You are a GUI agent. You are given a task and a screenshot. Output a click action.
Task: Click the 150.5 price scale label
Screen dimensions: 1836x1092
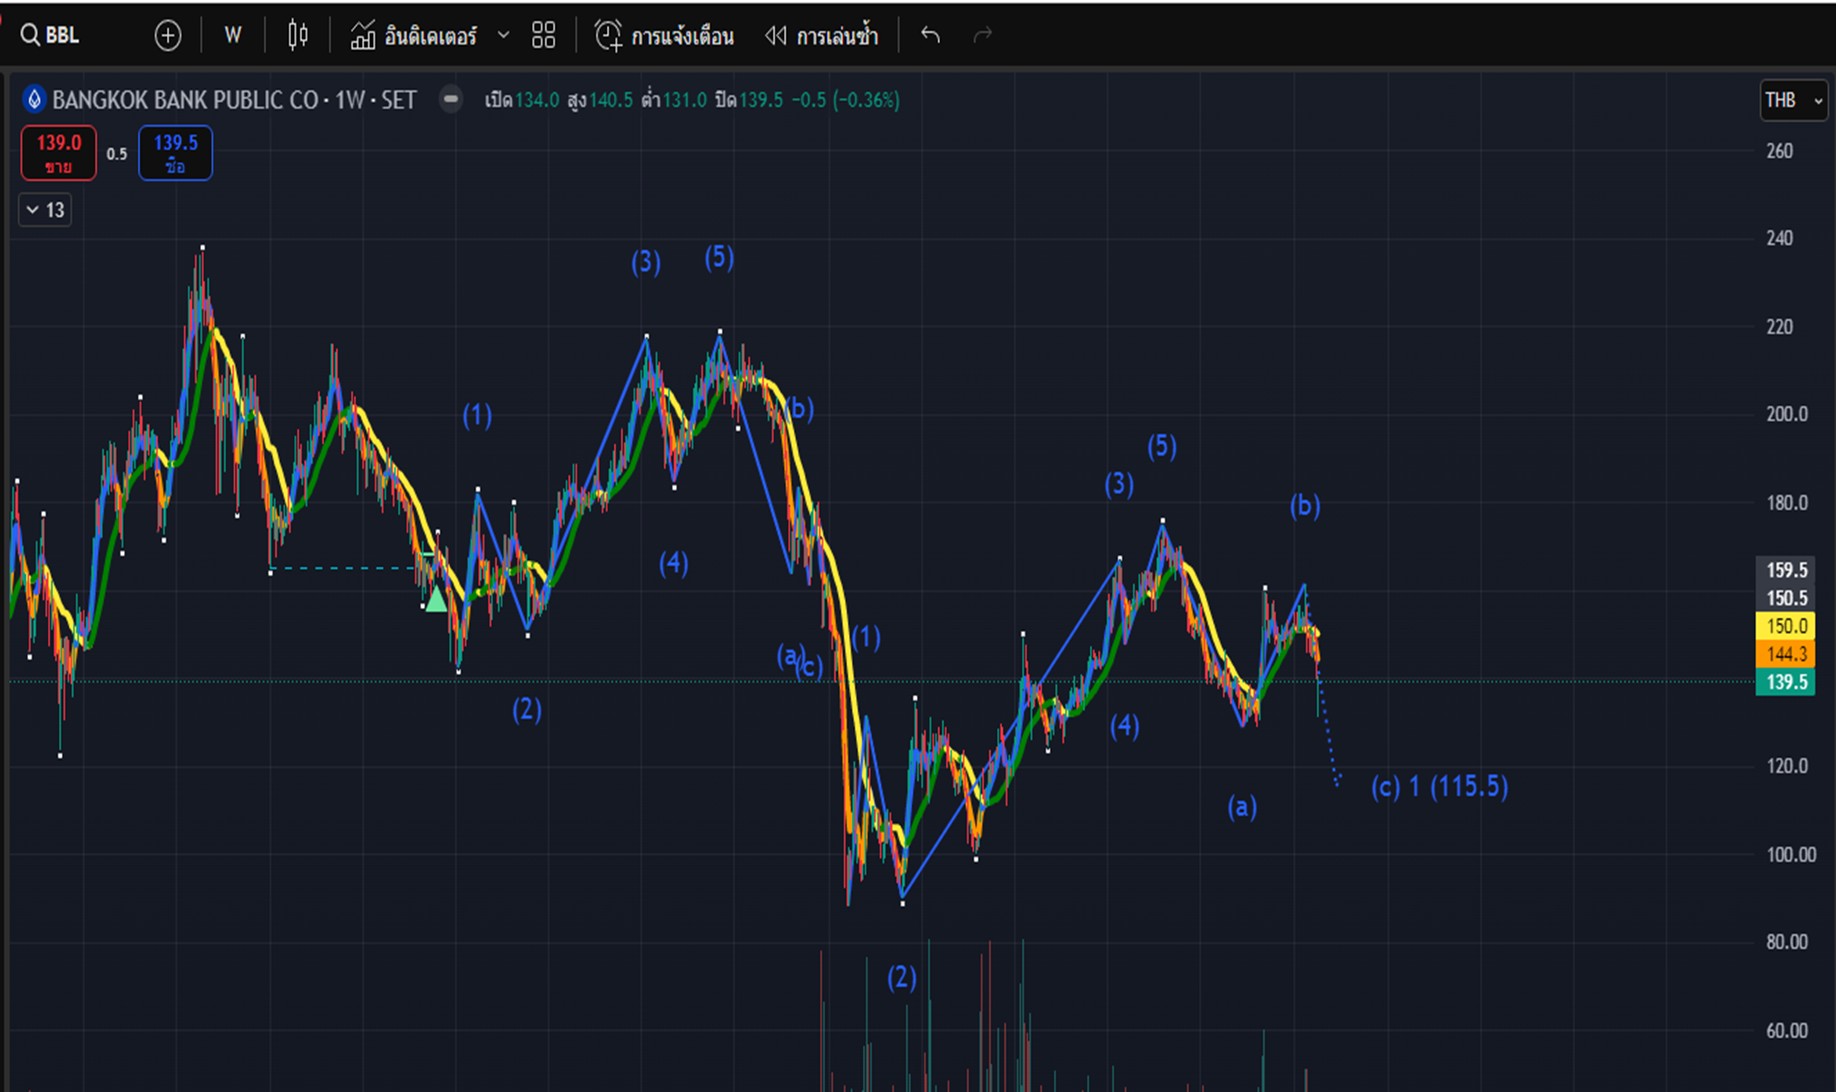click(1786, 598)
